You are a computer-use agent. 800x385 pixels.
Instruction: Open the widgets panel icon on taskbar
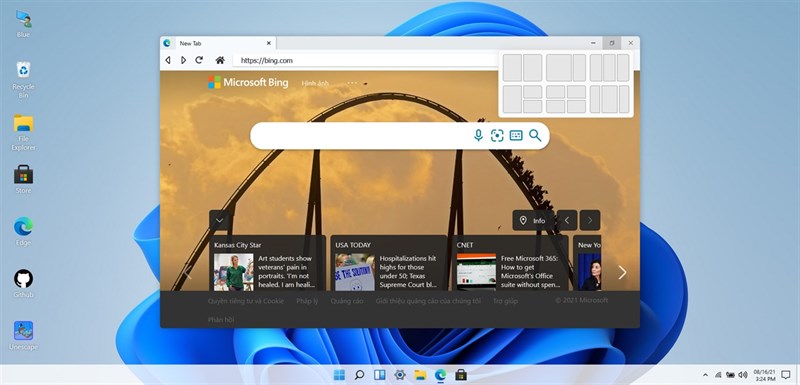tap(380, 375)
